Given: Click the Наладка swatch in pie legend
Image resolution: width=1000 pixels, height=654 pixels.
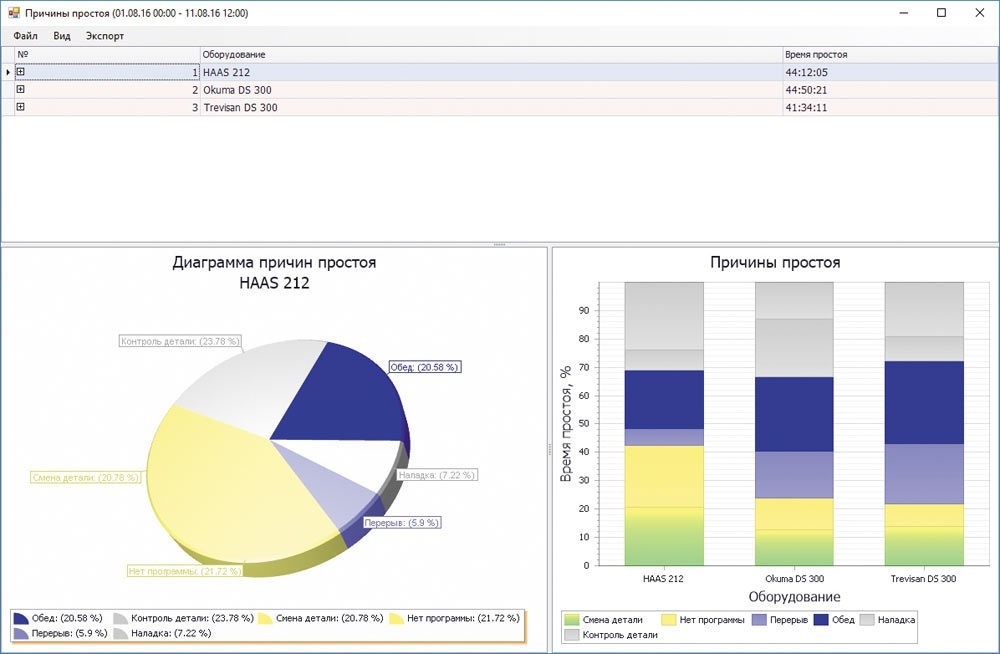Looking at the screenshot, I should (x=121, y=634).
